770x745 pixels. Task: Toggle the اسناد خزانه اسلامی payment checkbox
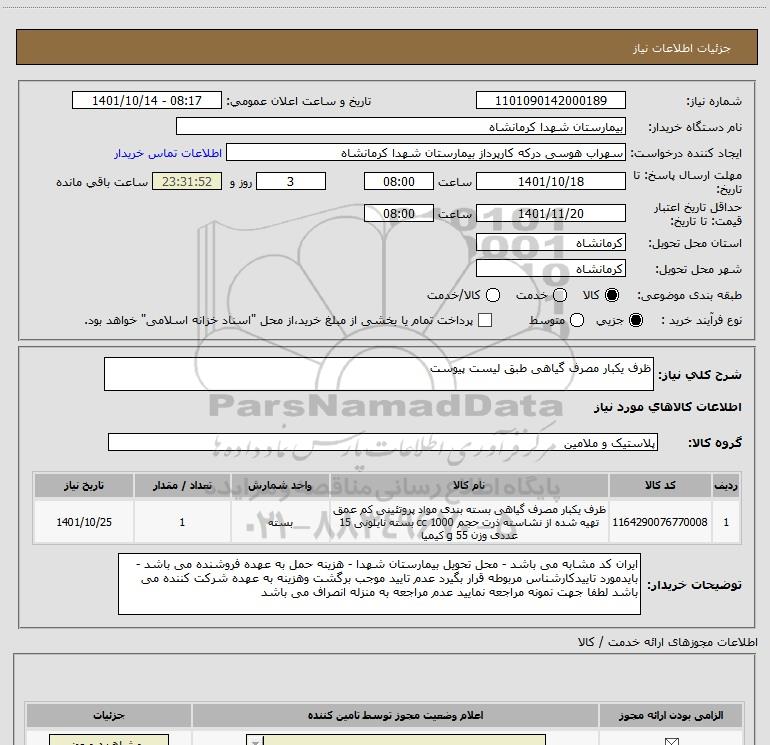485,320
